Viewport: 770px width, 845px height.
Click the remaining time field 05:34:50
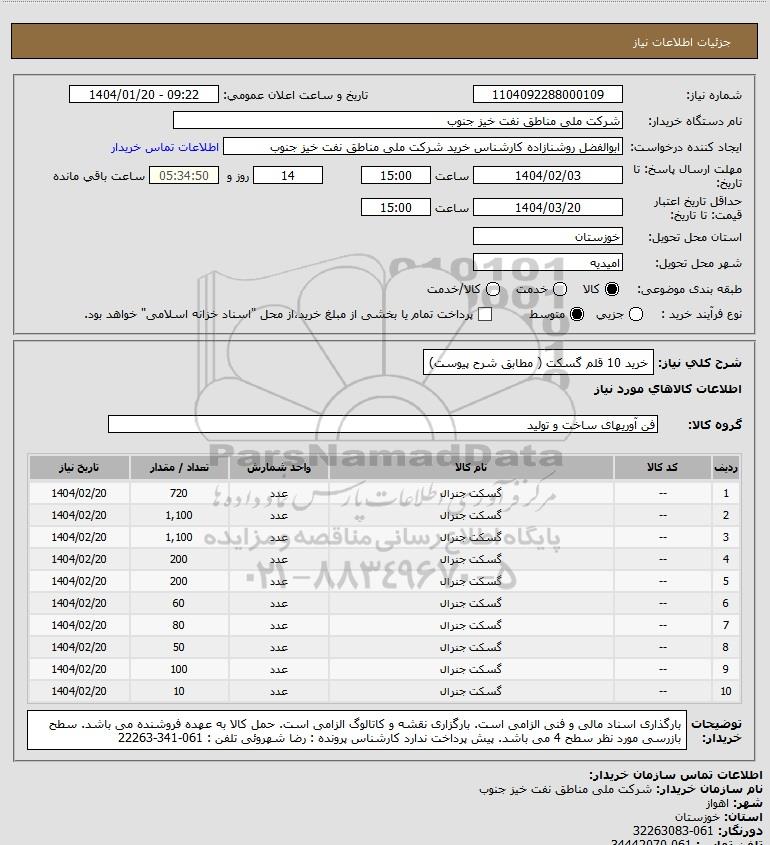click(x=184, y=176)
